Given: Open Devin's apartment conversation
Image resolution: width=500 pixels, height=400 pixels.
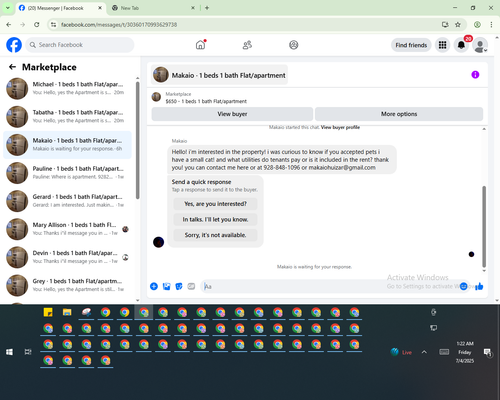Looking at the screenshot, I should (68, 257).
